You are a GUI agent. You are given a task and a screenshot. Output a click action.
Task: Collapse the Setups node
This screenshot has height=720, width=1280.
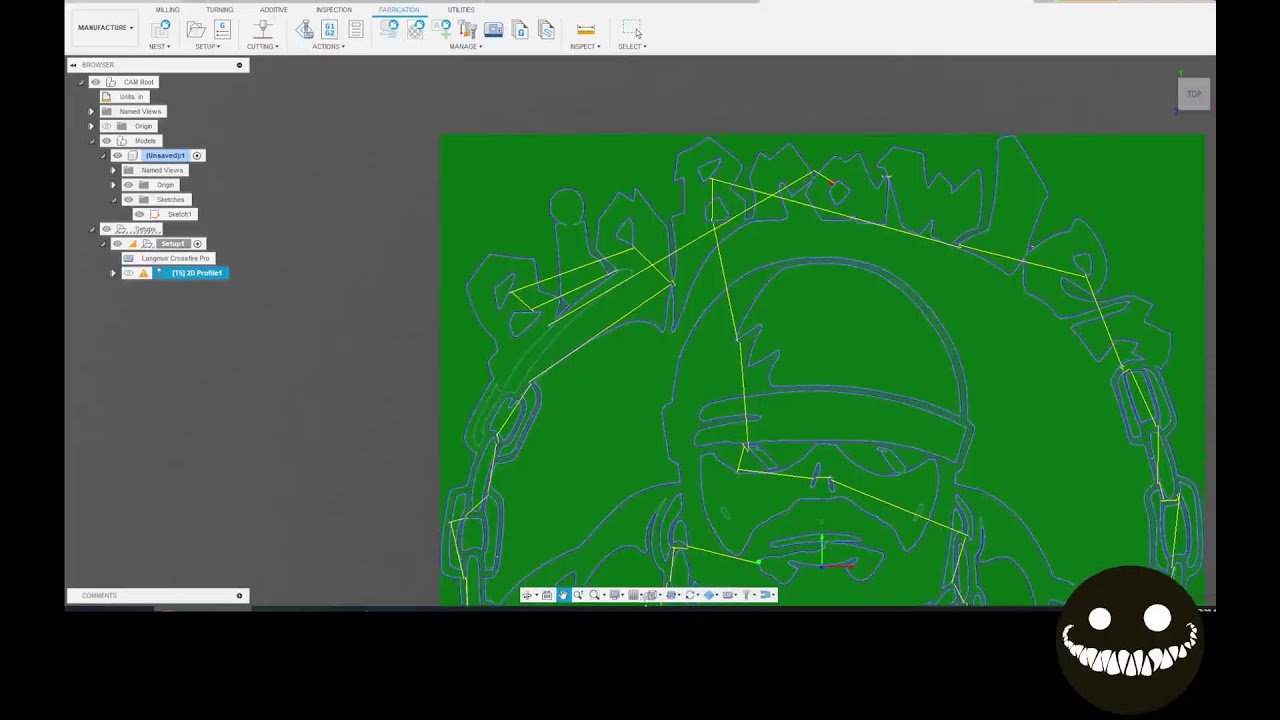pyautogui.click(x=91, y=229)
